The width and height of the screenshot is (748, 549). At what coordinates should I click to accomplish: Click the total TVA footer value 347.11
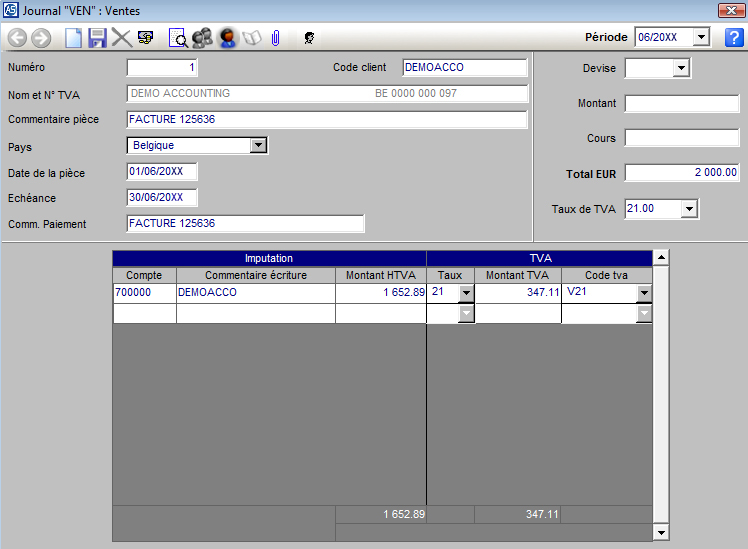point(542,514)
